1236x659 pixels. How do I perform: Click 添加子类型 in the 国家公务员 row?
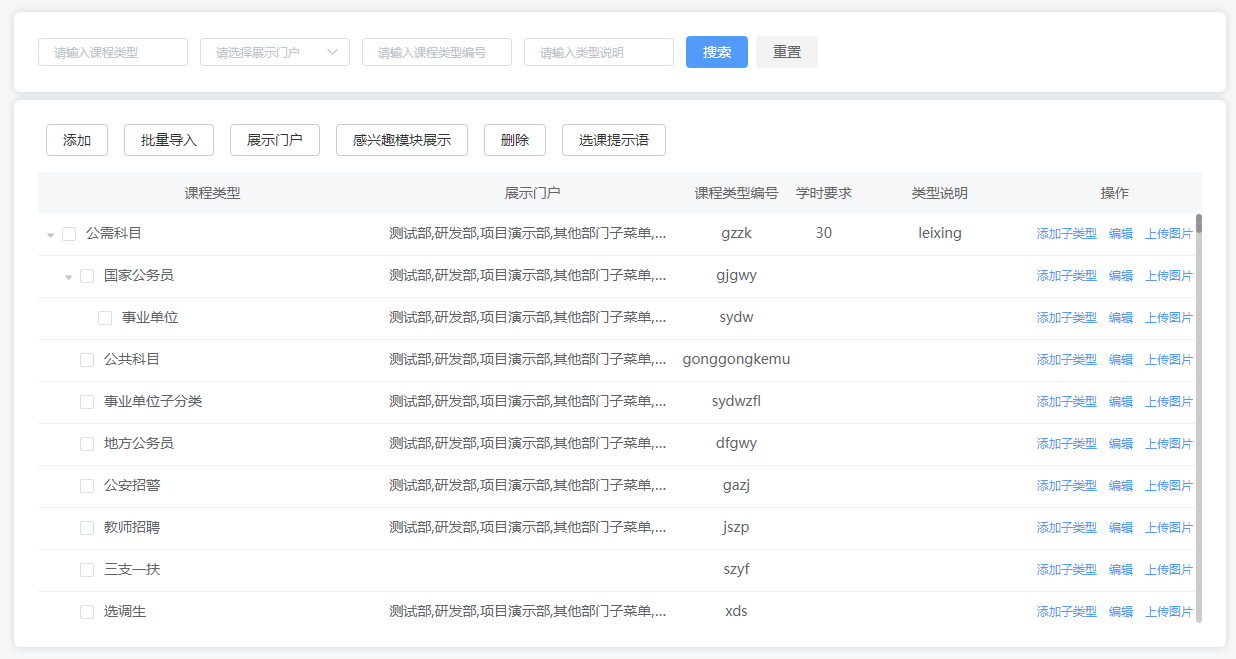1067,276
